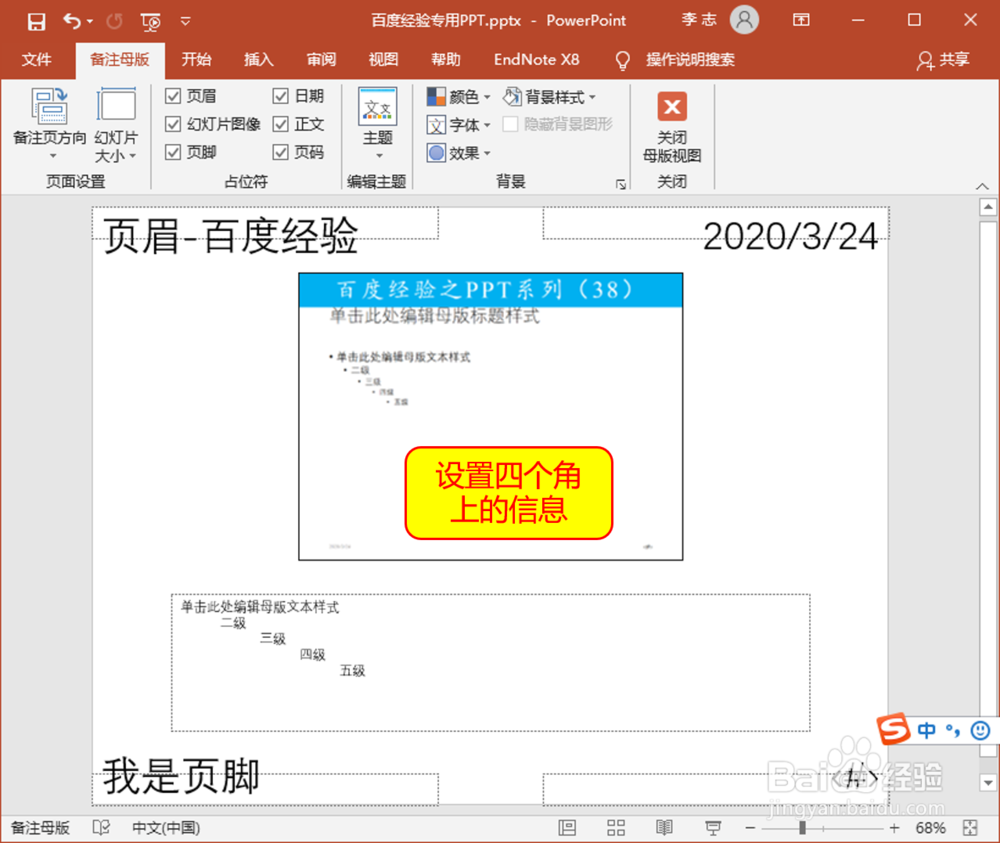Zoom out with the minus button
Viewport: 1000px width, 843px height.
pyautogui.click(x=750, y=828)
